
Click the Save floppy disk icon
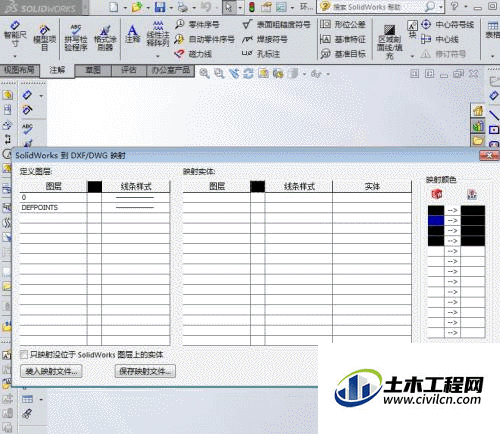tap(160, 7)
